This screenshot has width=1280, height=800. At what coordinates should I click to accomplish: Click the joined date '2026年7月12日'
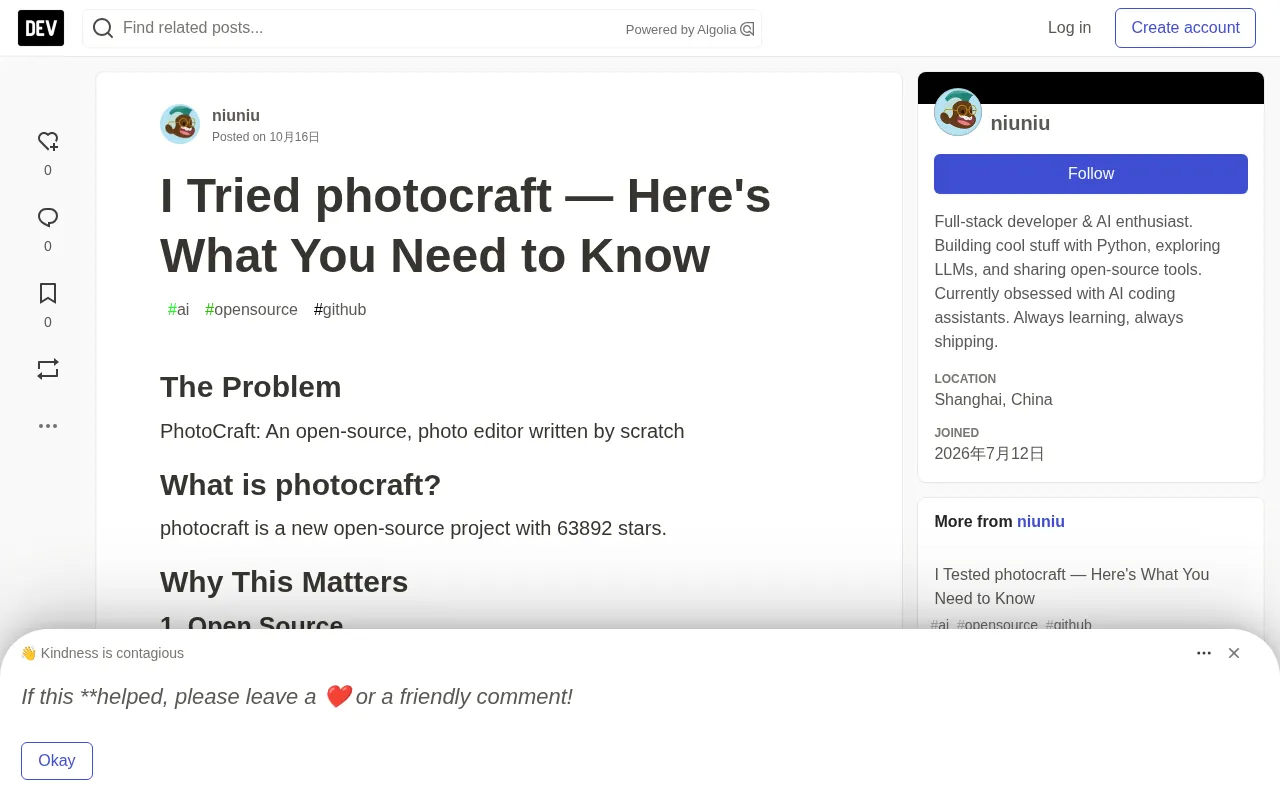pos(989,453)
